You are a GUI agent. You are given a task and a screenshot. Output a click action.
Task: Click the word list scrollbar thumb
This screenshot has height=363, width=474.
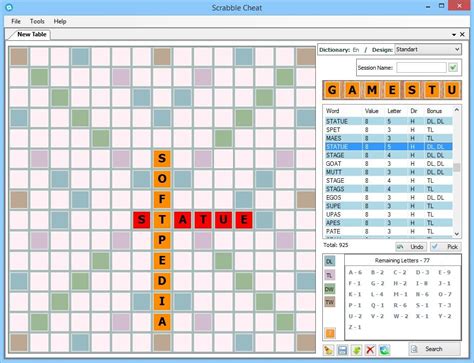pyautogui.click(x=457, y=167)
